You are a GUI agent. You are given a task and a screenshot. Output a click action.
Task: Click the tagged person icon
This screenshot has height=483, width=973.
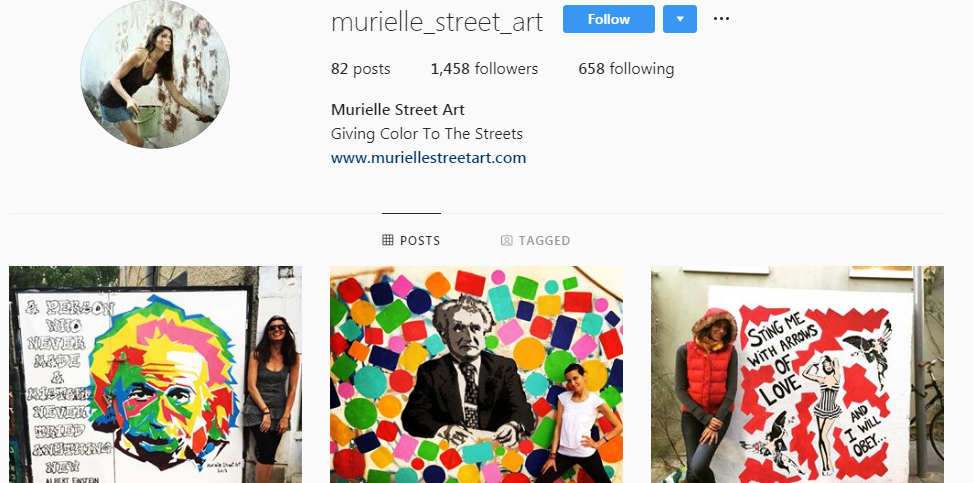[506, 240]
